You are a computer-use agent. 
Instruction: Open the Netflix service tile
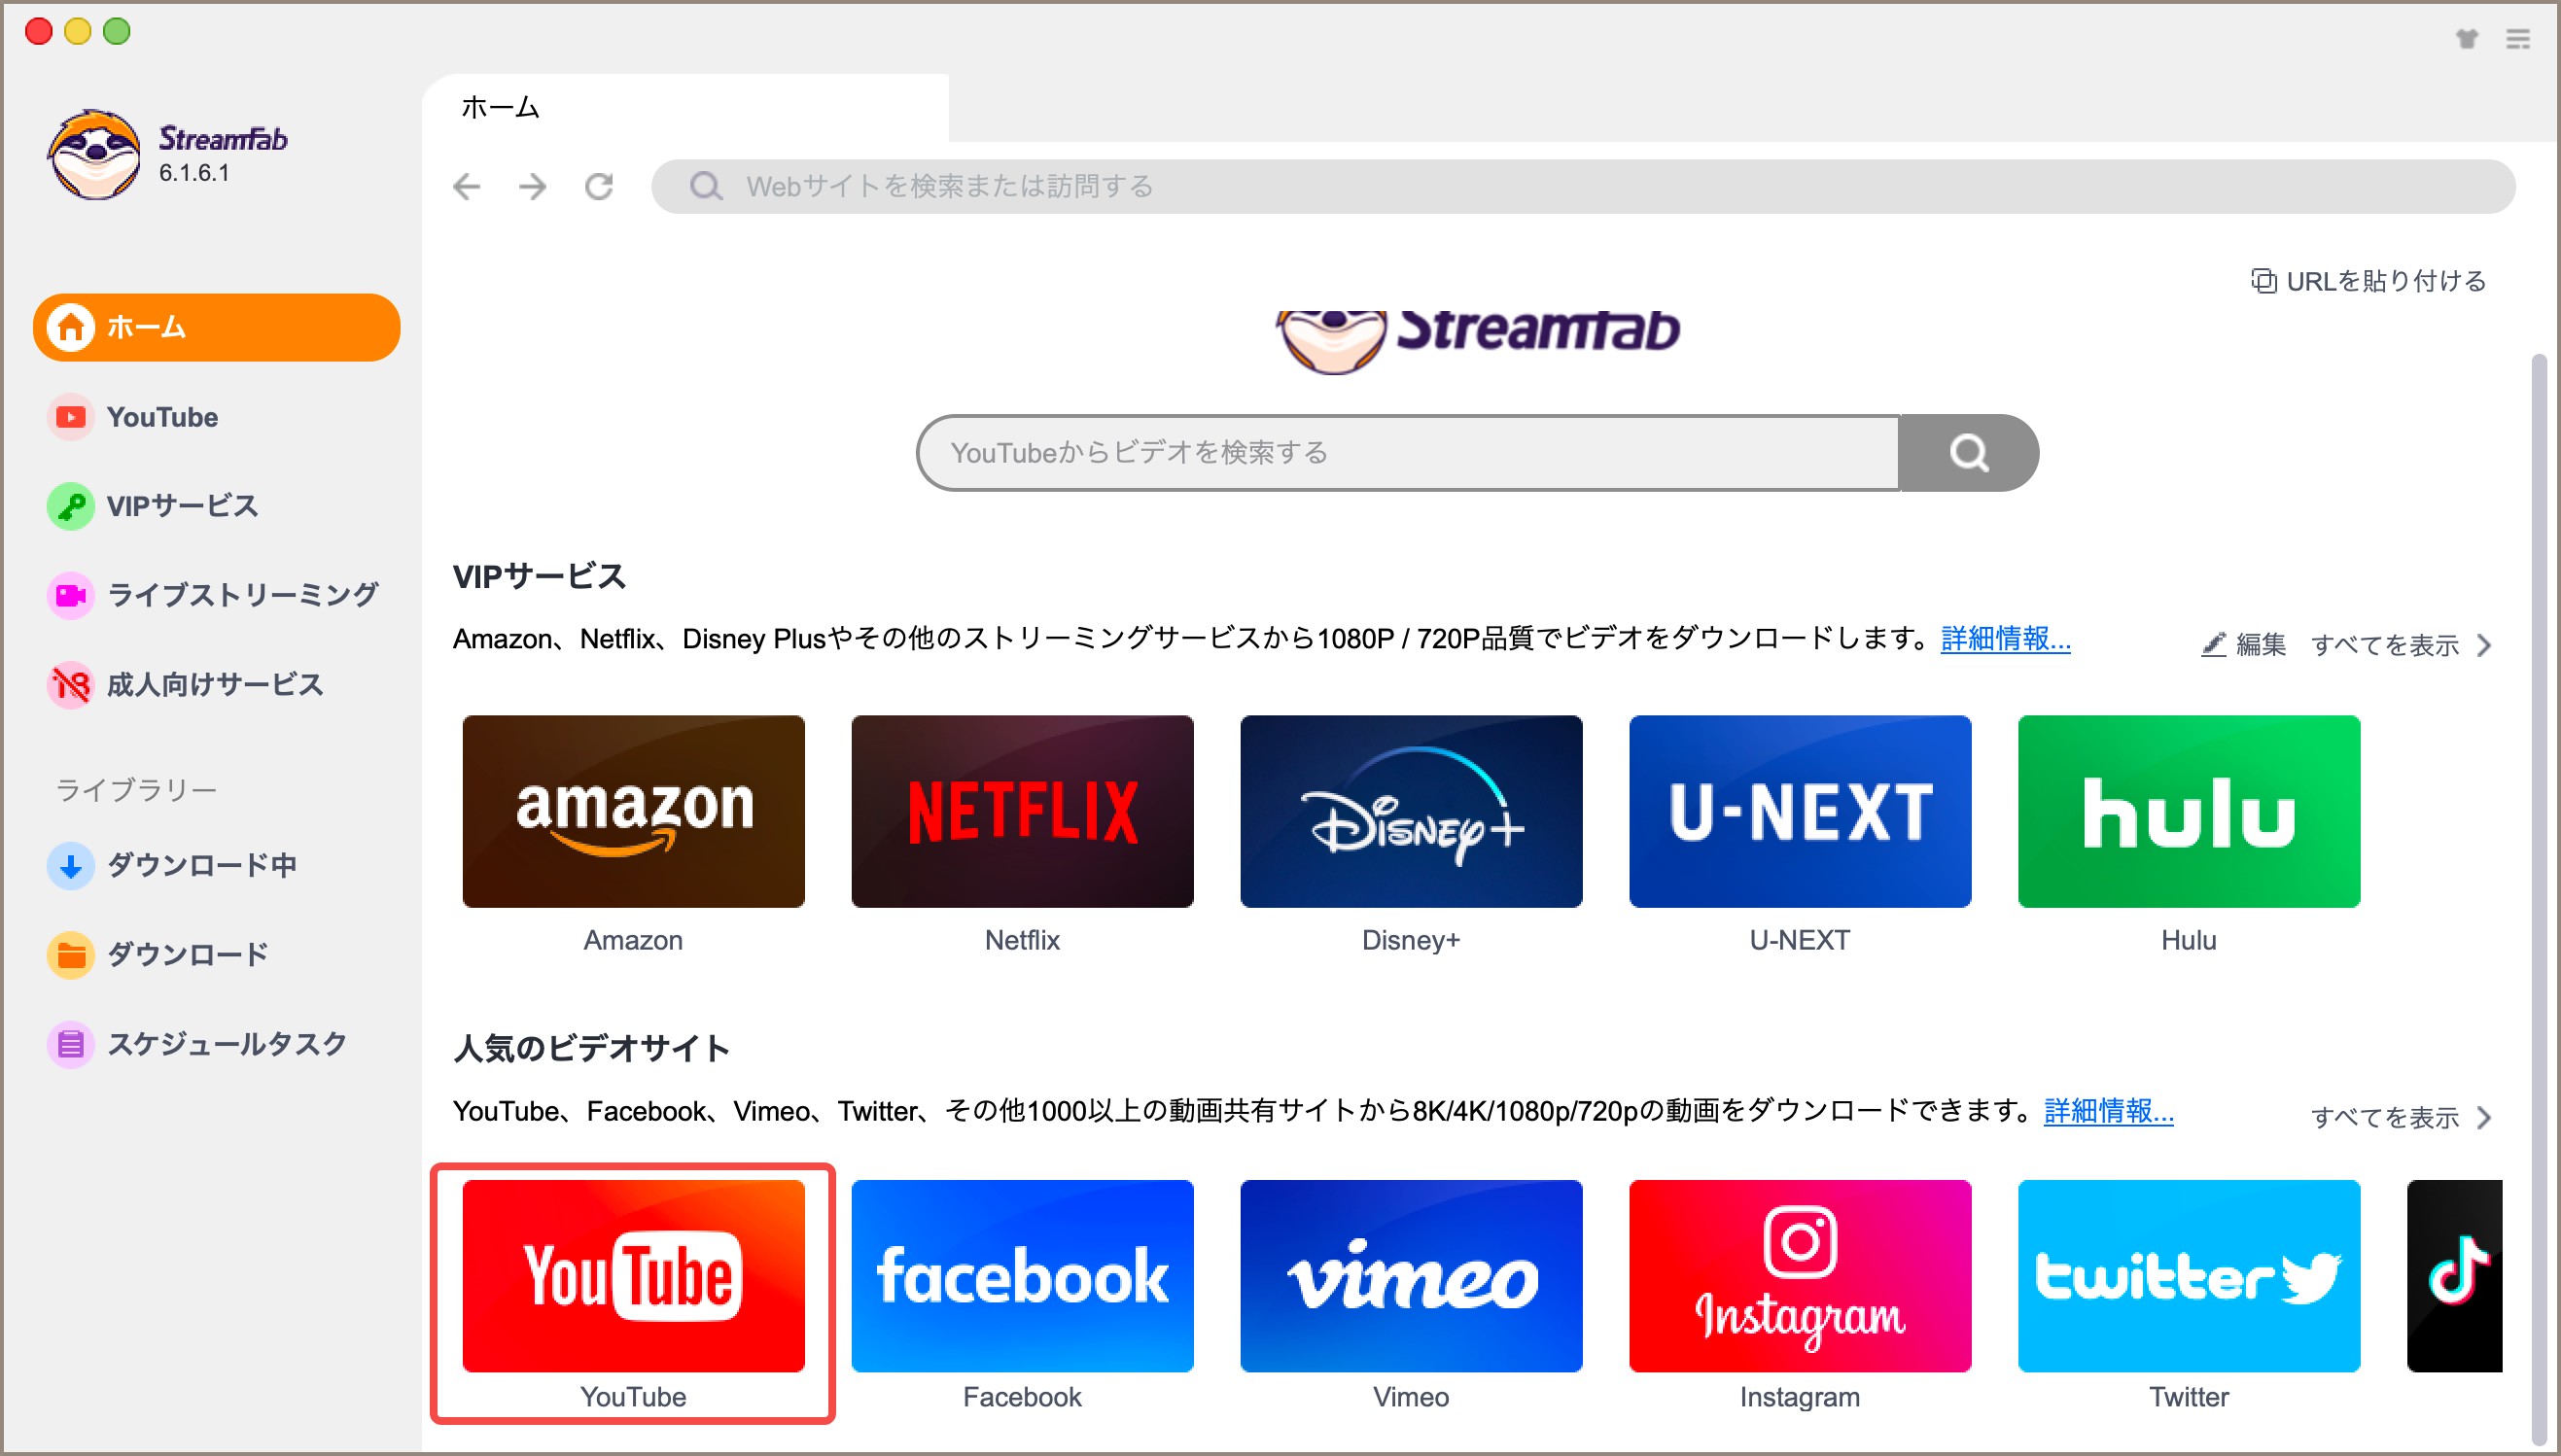(x=1022, y=811)
